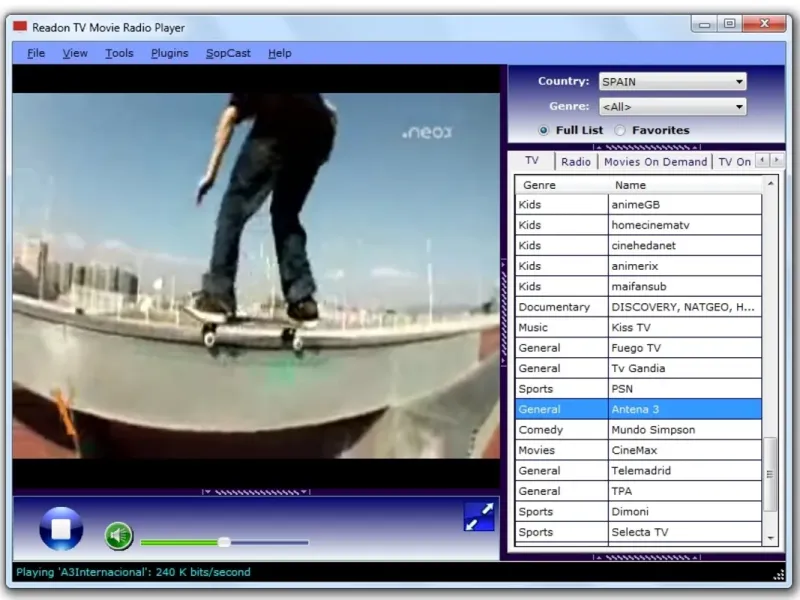800x600 pixels.
Task: Open the Country dropdown showing SPAIN
Action: click(672, 82)
